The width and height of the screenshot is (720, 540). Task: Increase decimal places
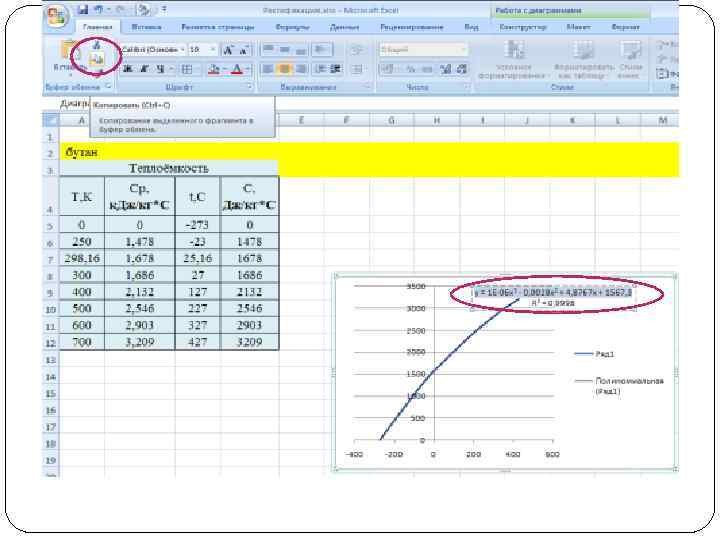pos(445,69)
